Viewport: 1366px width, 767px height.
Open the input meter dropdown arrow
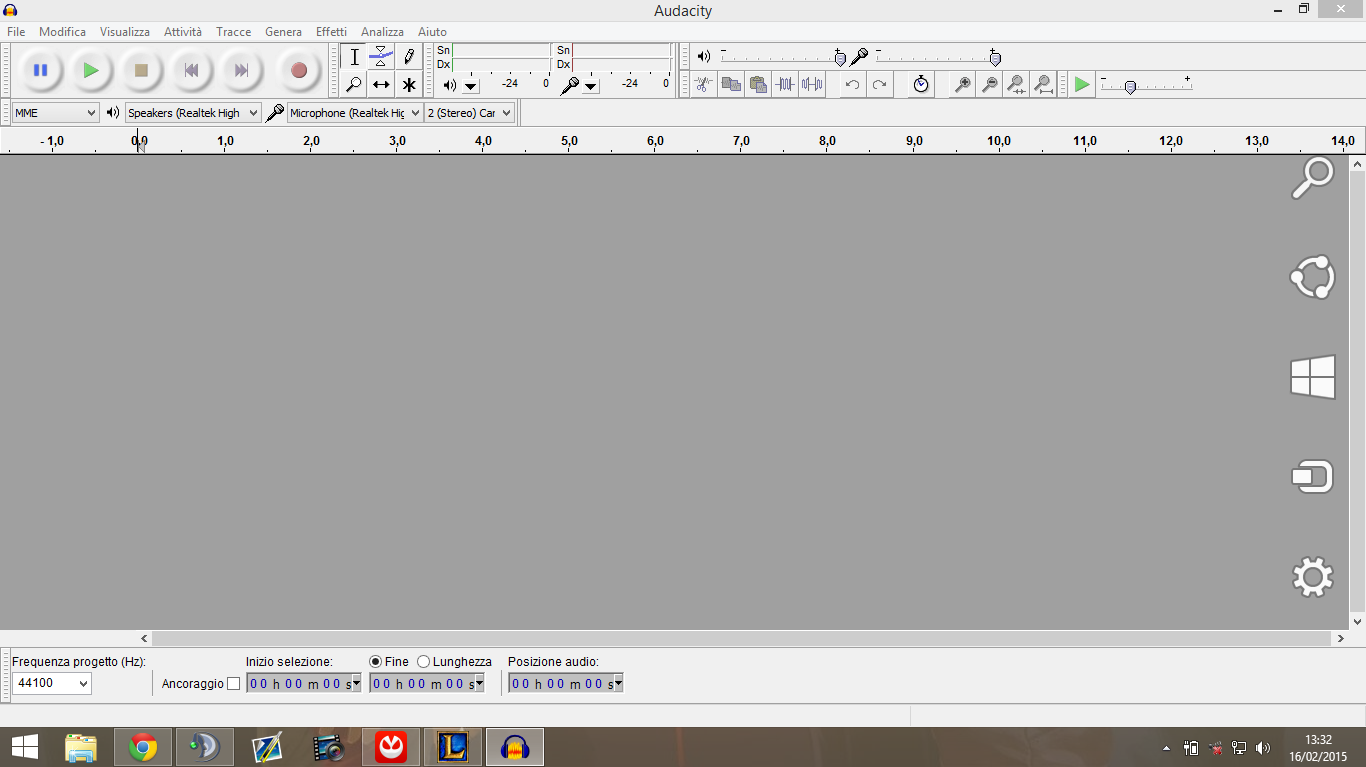pos(591,86)
